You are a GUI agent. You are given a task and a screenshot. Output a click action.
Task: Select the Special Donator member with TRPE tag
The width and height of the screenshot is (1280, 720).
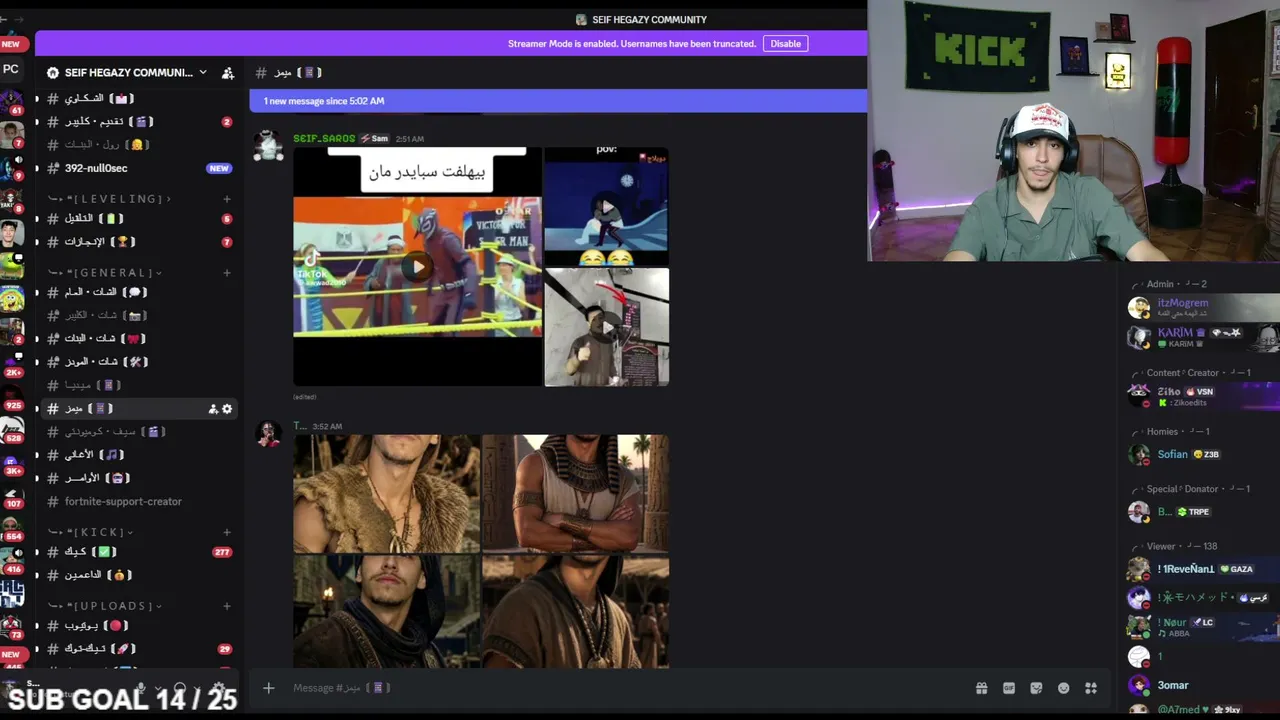[x=1203, y=512]
